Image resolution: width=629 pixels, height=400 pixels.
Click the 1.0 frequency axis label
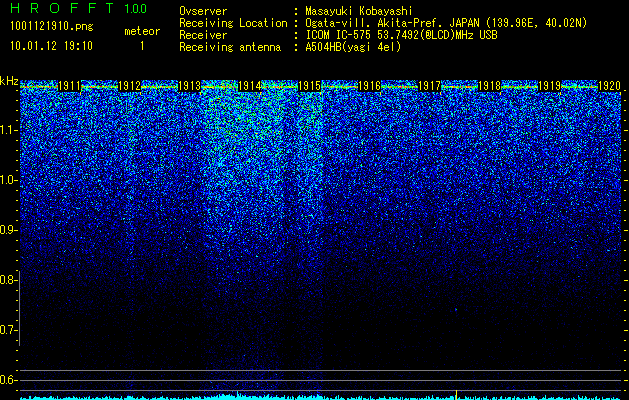pos(8,180)
